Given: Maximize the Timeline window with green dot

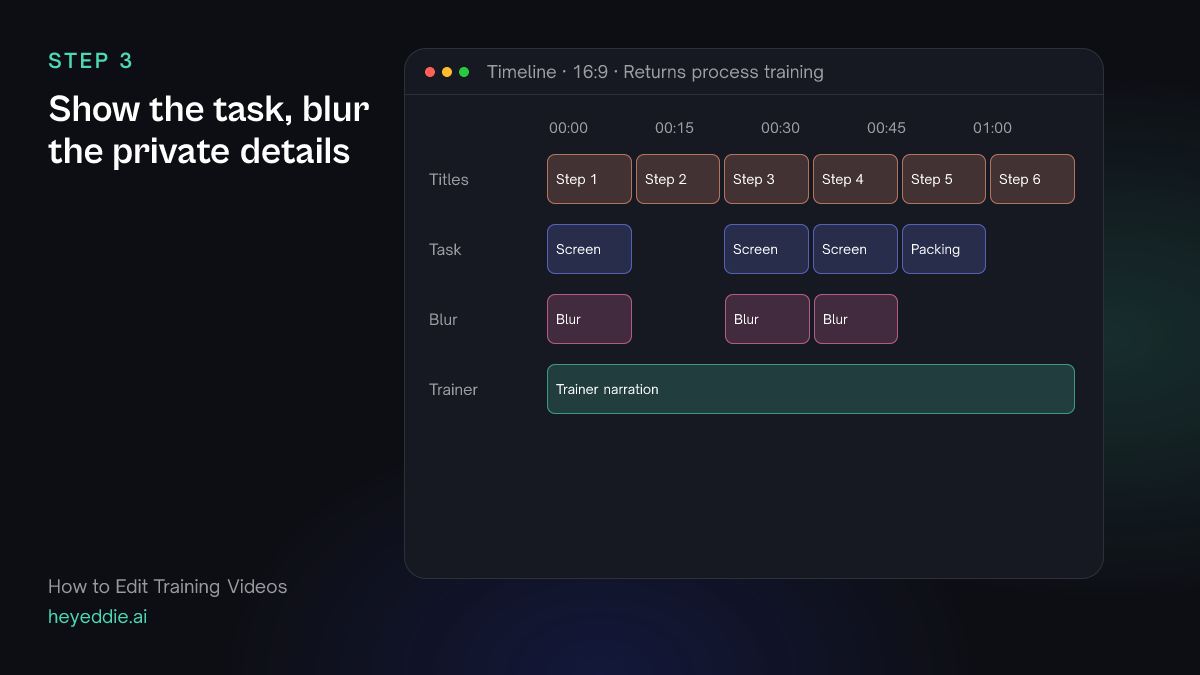Looking at the screenshot, I should pyautogui.click(x=464, y=72).
